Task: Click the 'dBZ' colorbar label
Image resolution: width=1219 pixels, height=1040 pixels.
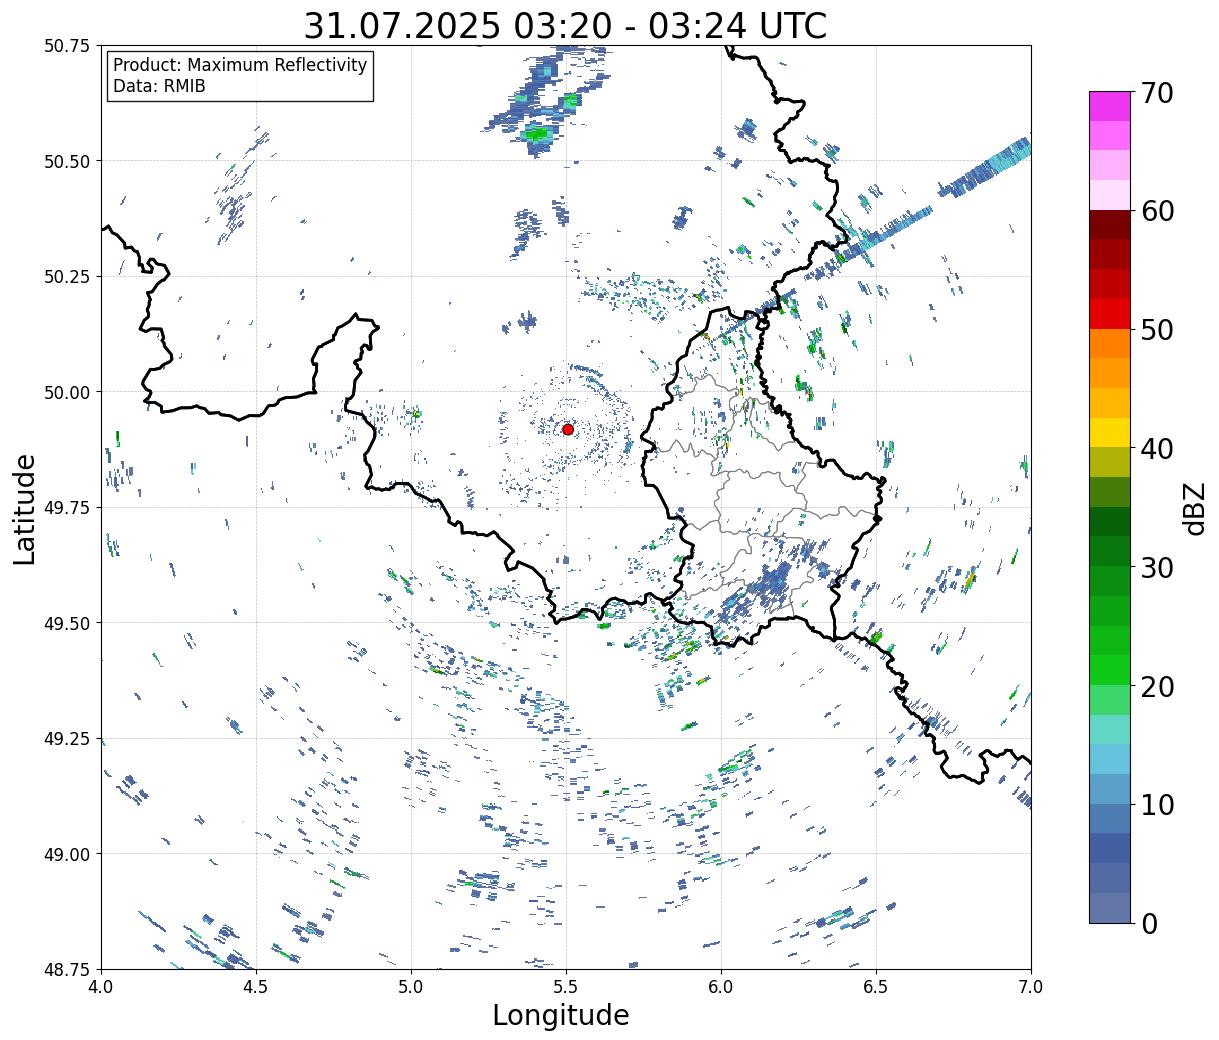Action: click(1194, 508)
